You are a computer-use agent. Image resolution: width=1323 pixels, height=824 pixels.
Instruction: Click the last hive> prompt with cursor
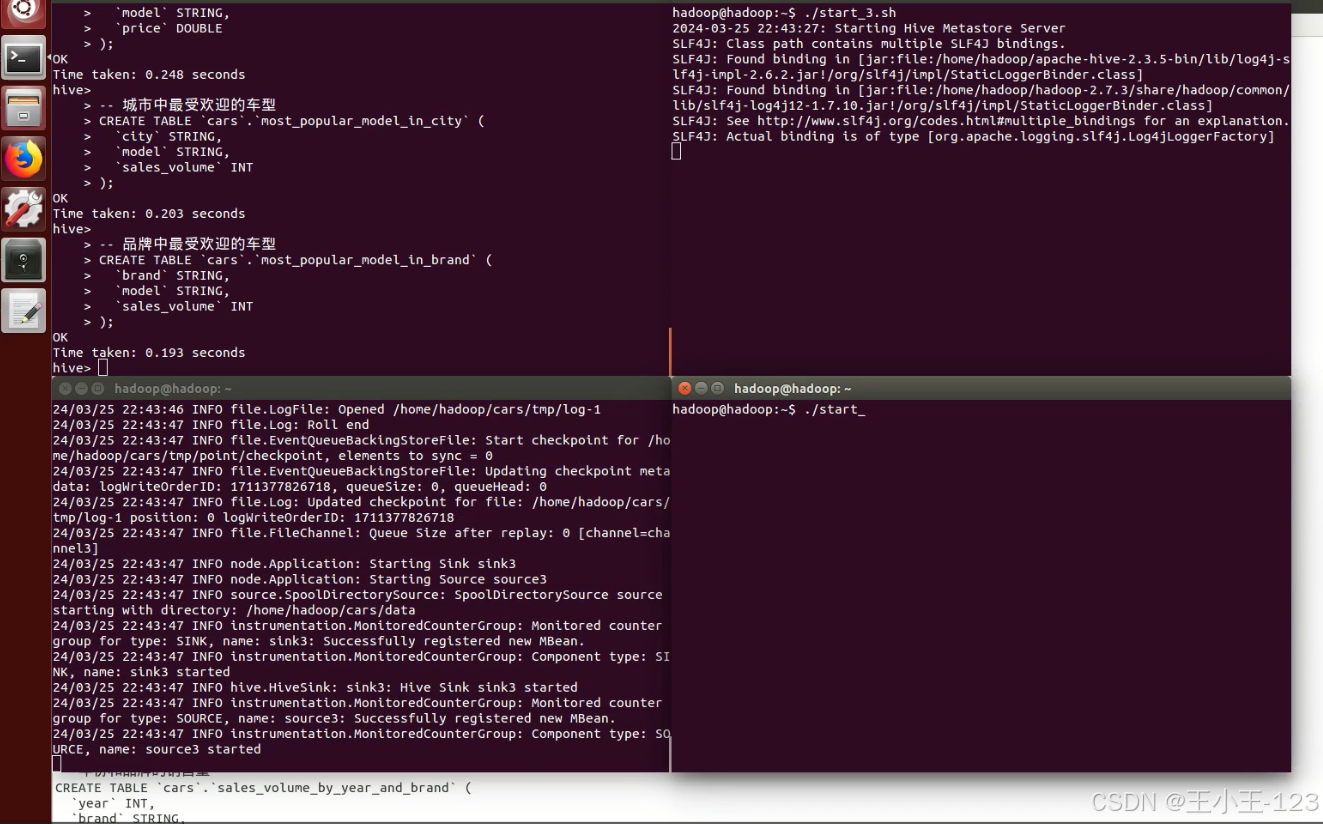click(x=80, y=368)
